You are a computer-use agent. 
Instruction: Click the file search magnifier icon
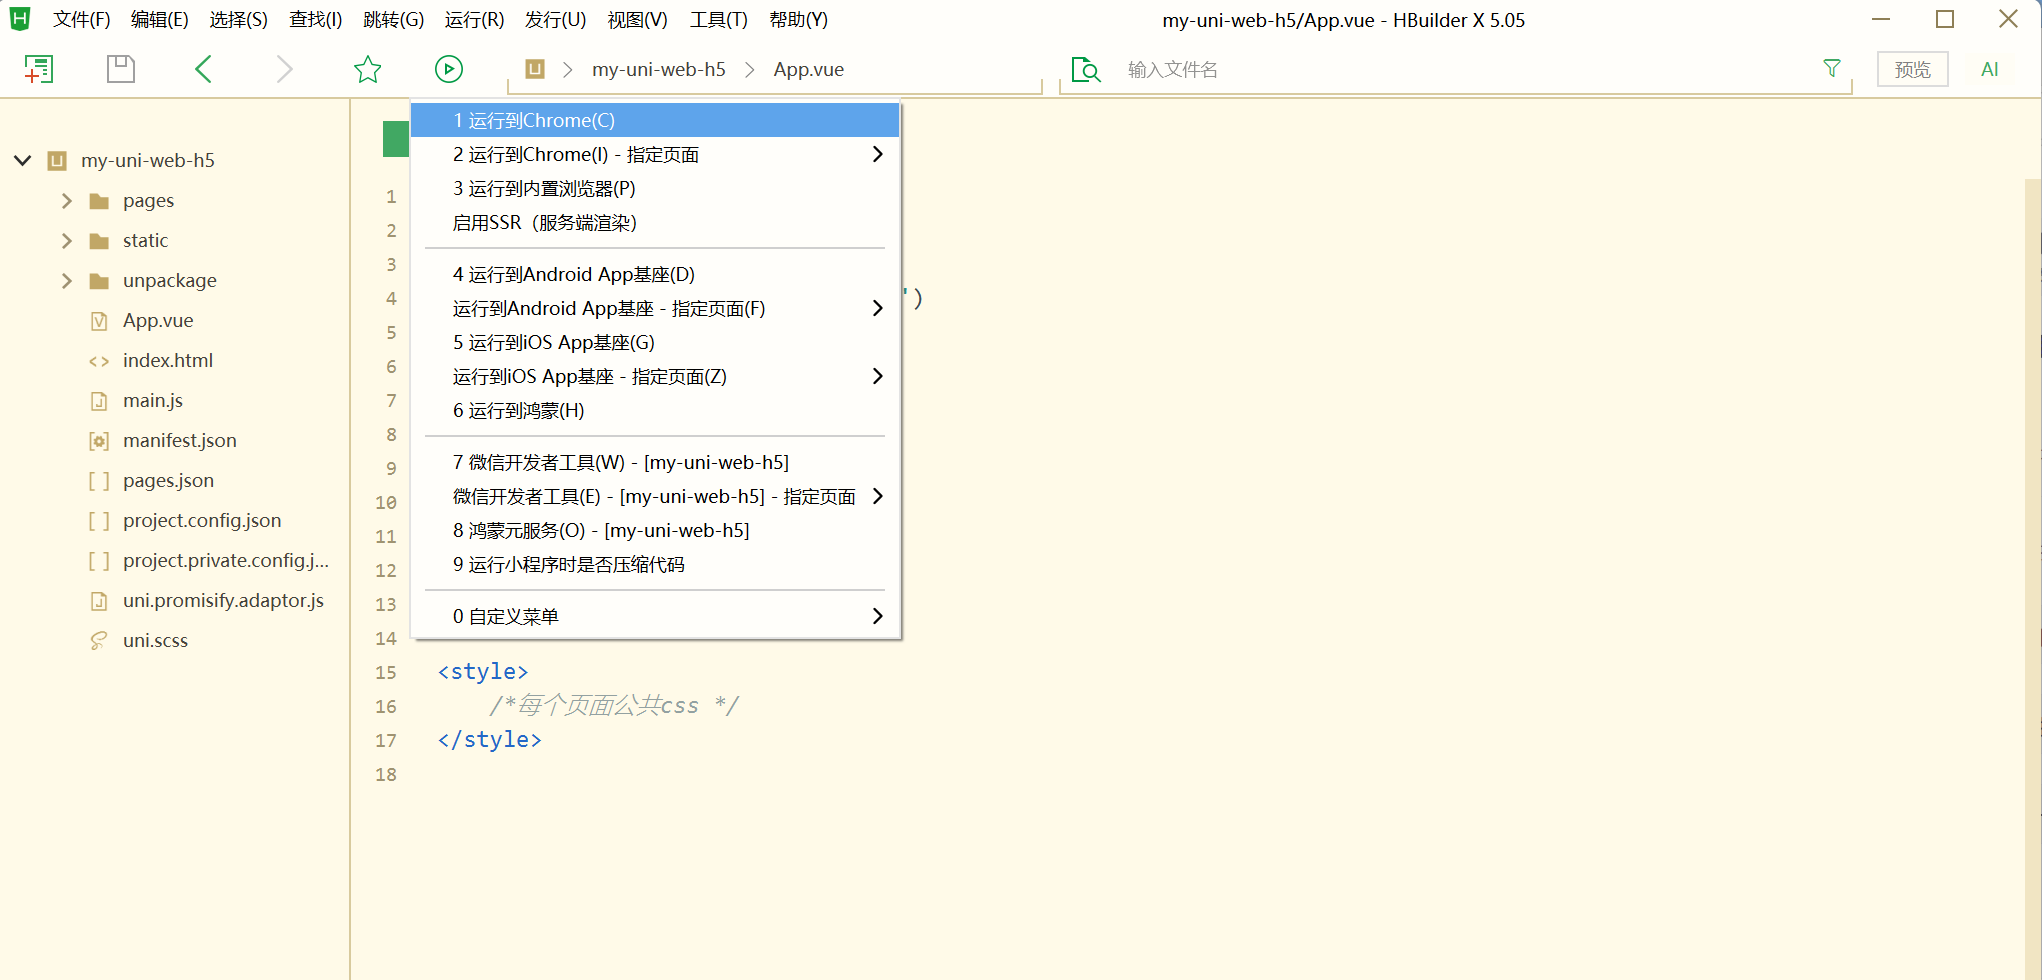[x=1085, y=69]
